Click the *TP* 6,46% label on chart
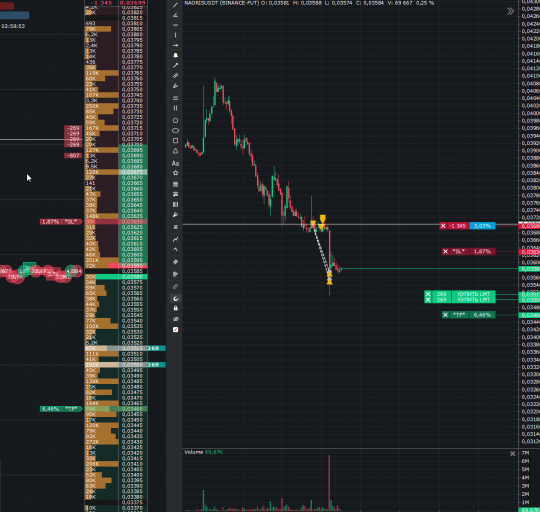The image size is (540, 512). 472,315
